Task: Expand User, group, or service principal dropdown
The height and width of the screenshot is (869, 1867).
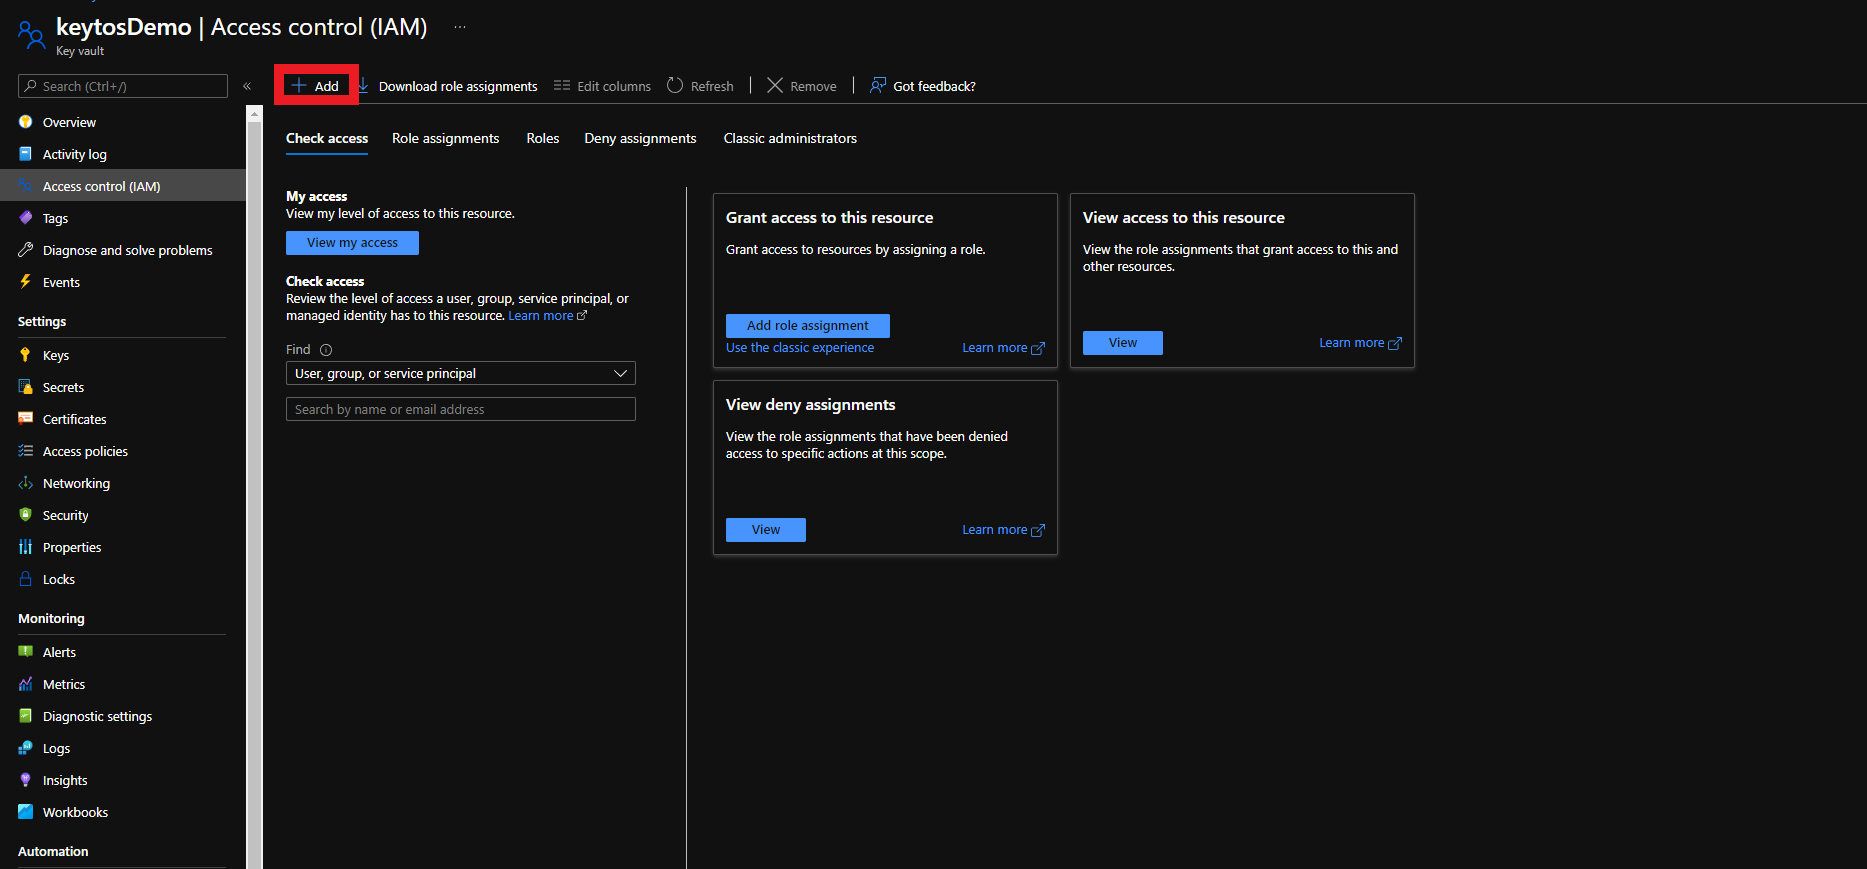Action: [x=460, y=373]
